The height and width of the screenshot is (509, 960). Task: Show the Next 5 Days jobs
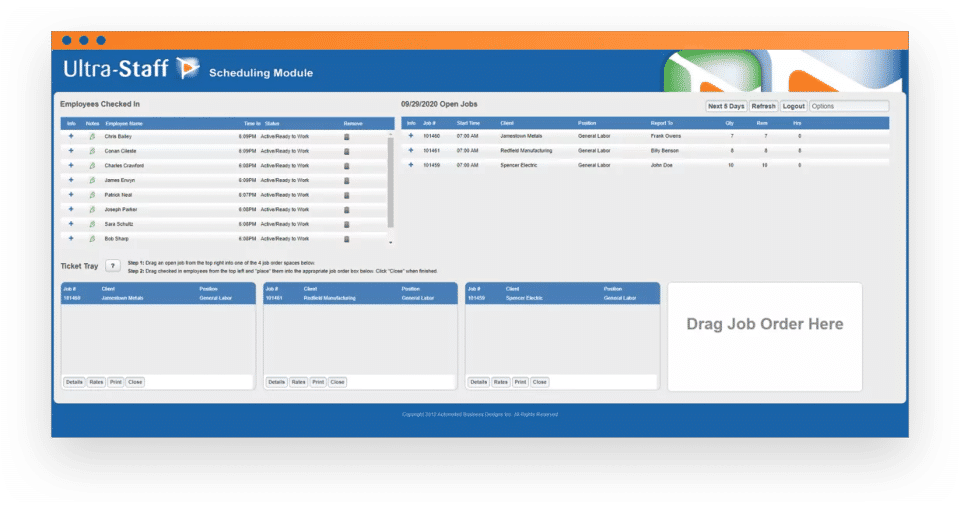coord(726,106)
